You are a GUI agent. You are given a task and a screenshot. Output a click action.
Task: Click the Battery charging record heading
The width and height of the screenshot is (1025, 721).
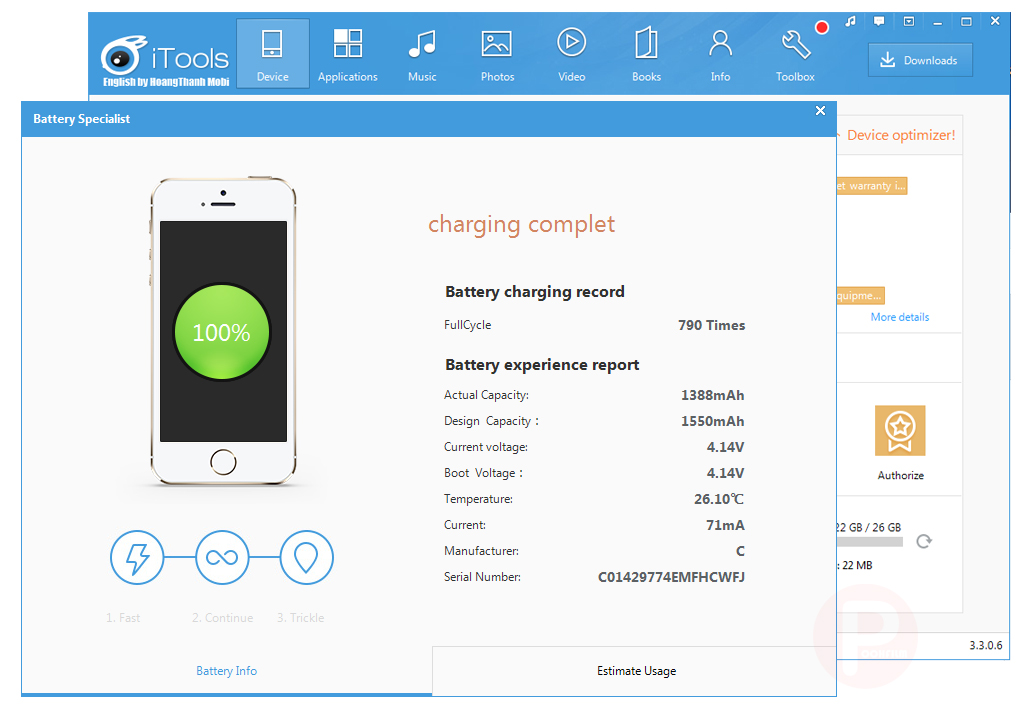(535, 292)
